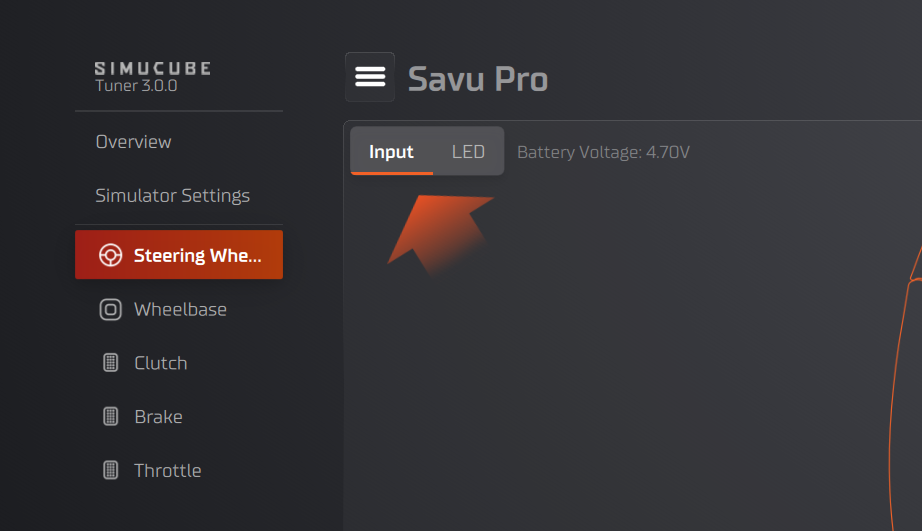Click the Throttle pedal icon
Image resolution: width=922 pixels, height=531 pixels.
[x=110, y=470]
